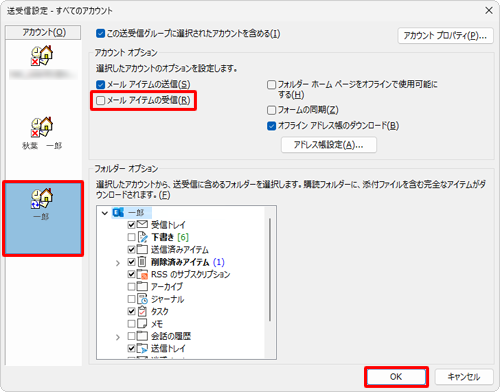Click the キャンセル button
This screenshot has height=392, width=500.
[x=464, y=377]
